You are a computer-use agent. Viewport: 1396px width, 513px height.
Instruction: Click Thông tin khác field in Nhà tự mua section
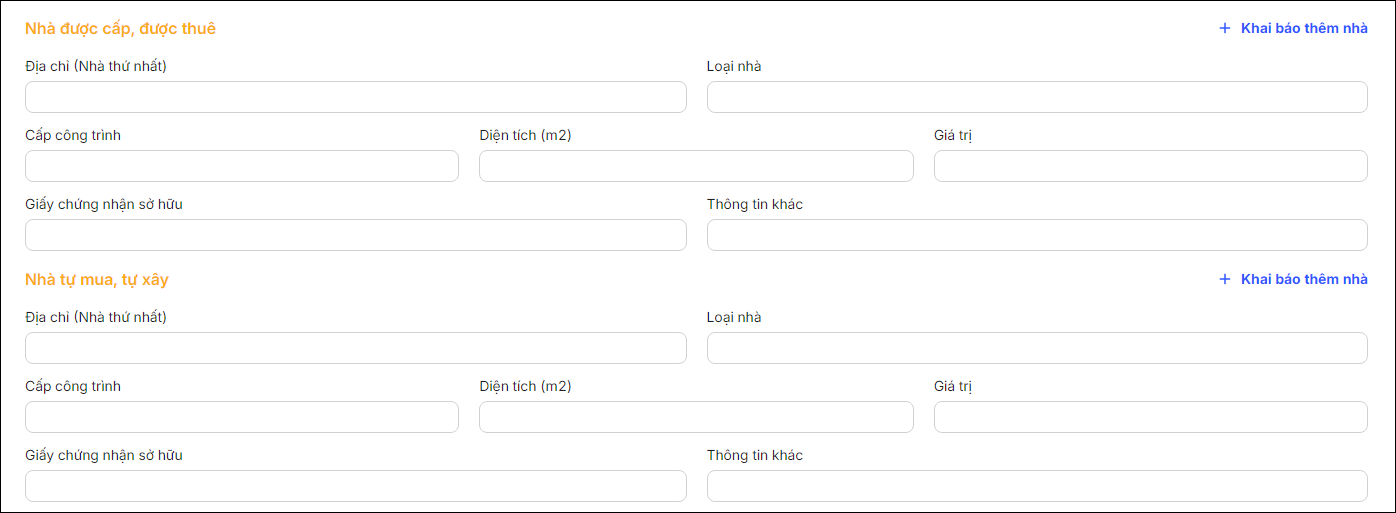pyautogui.click(x=1037, y=486)
